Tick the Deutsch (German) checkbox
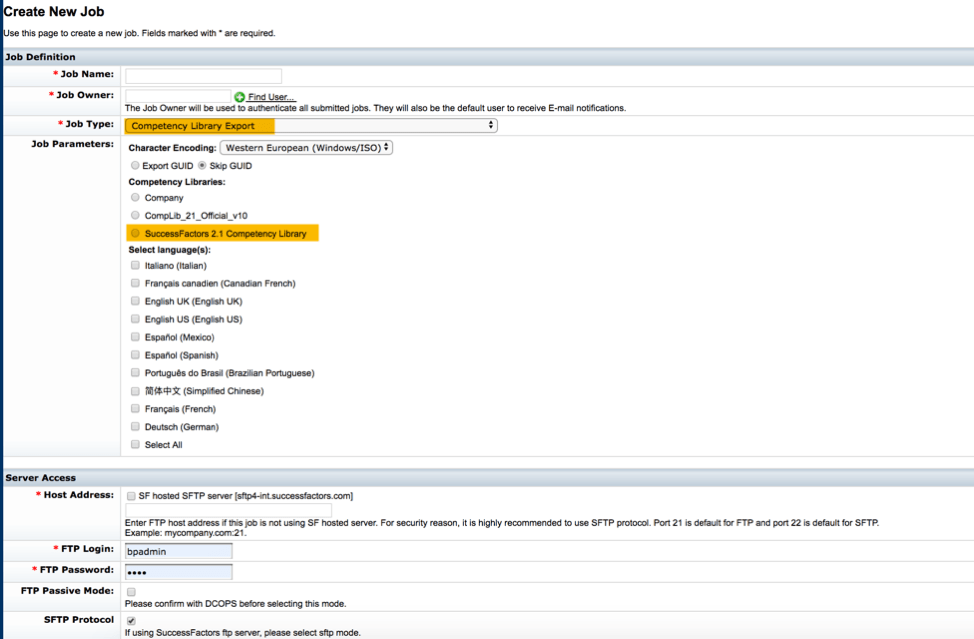Viewport: 974px width, 639px height. coord(135,427)
